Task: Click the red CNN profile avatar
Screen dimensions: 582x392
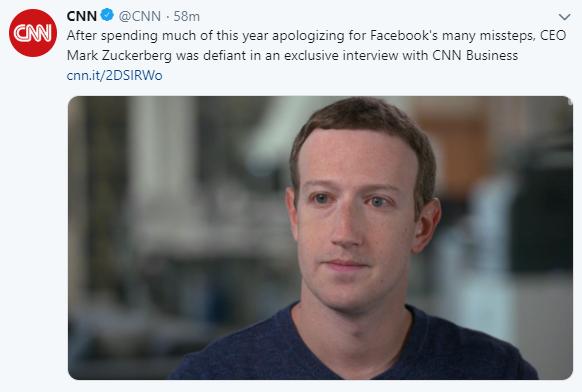Action: (33, 33)
